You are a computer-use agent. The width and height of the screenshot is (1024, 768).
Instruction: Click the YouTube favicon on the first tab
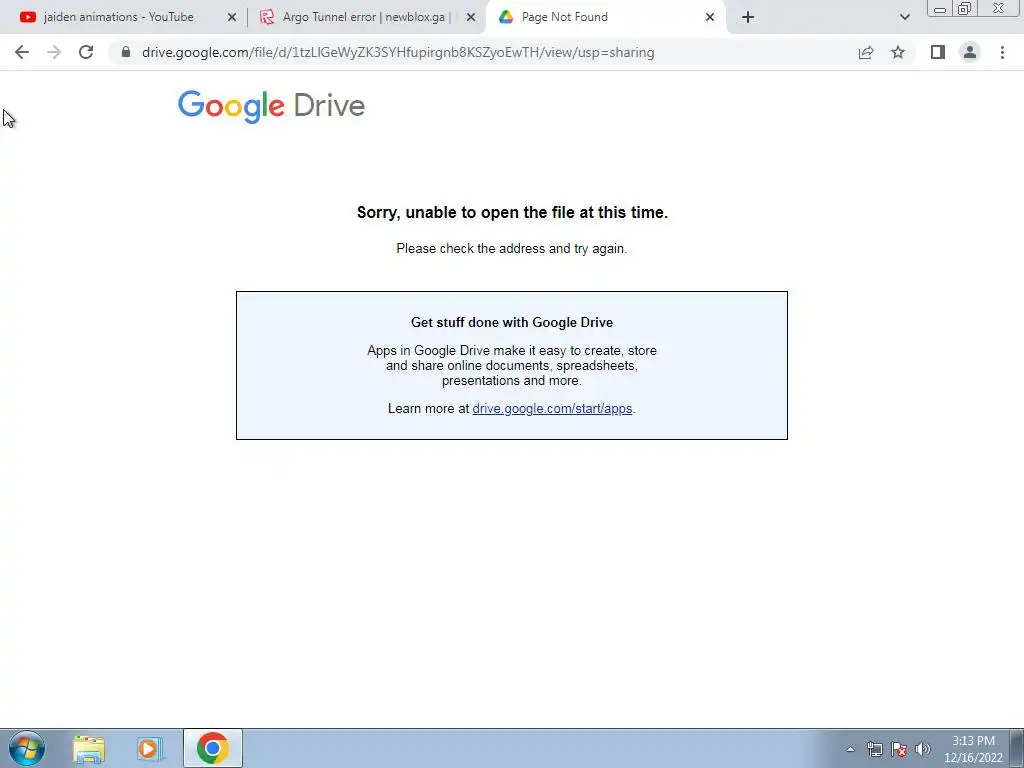pyautogui.click(x=27, y=17)
